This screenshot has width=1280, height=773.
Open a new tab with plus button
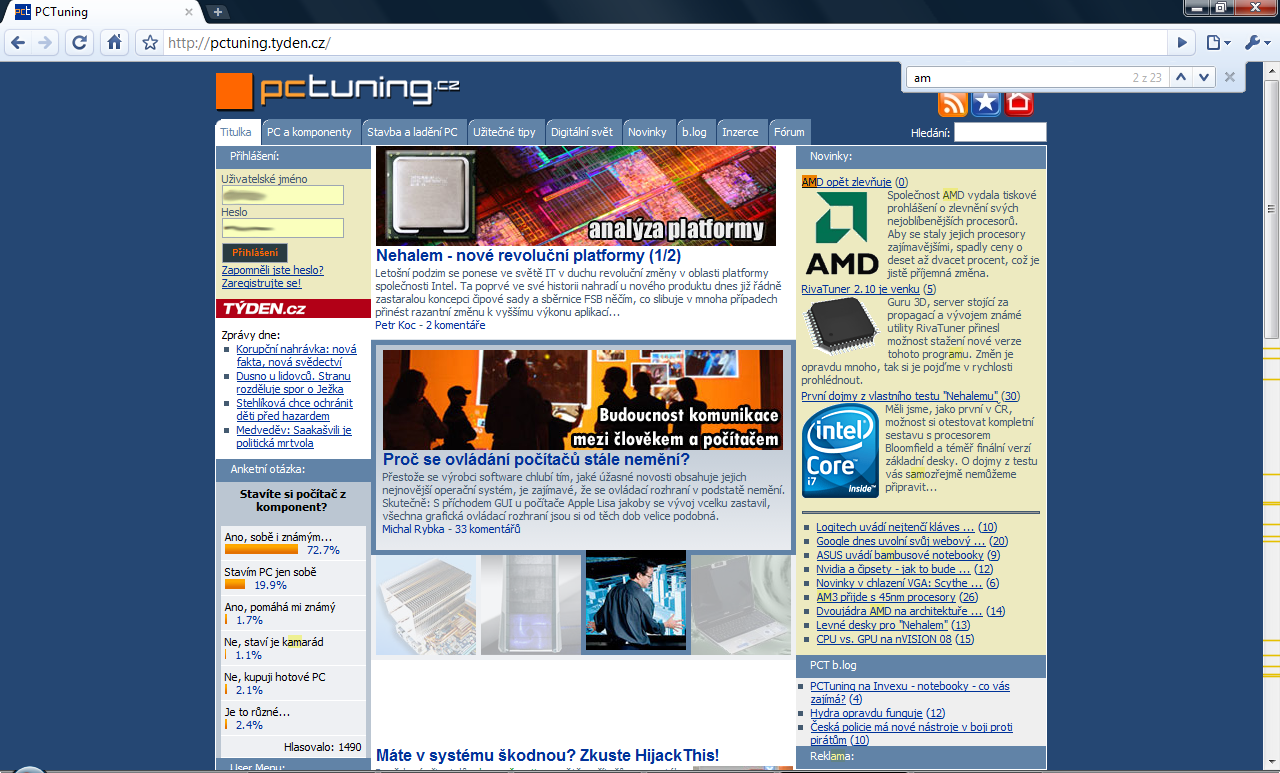(218, 12)
